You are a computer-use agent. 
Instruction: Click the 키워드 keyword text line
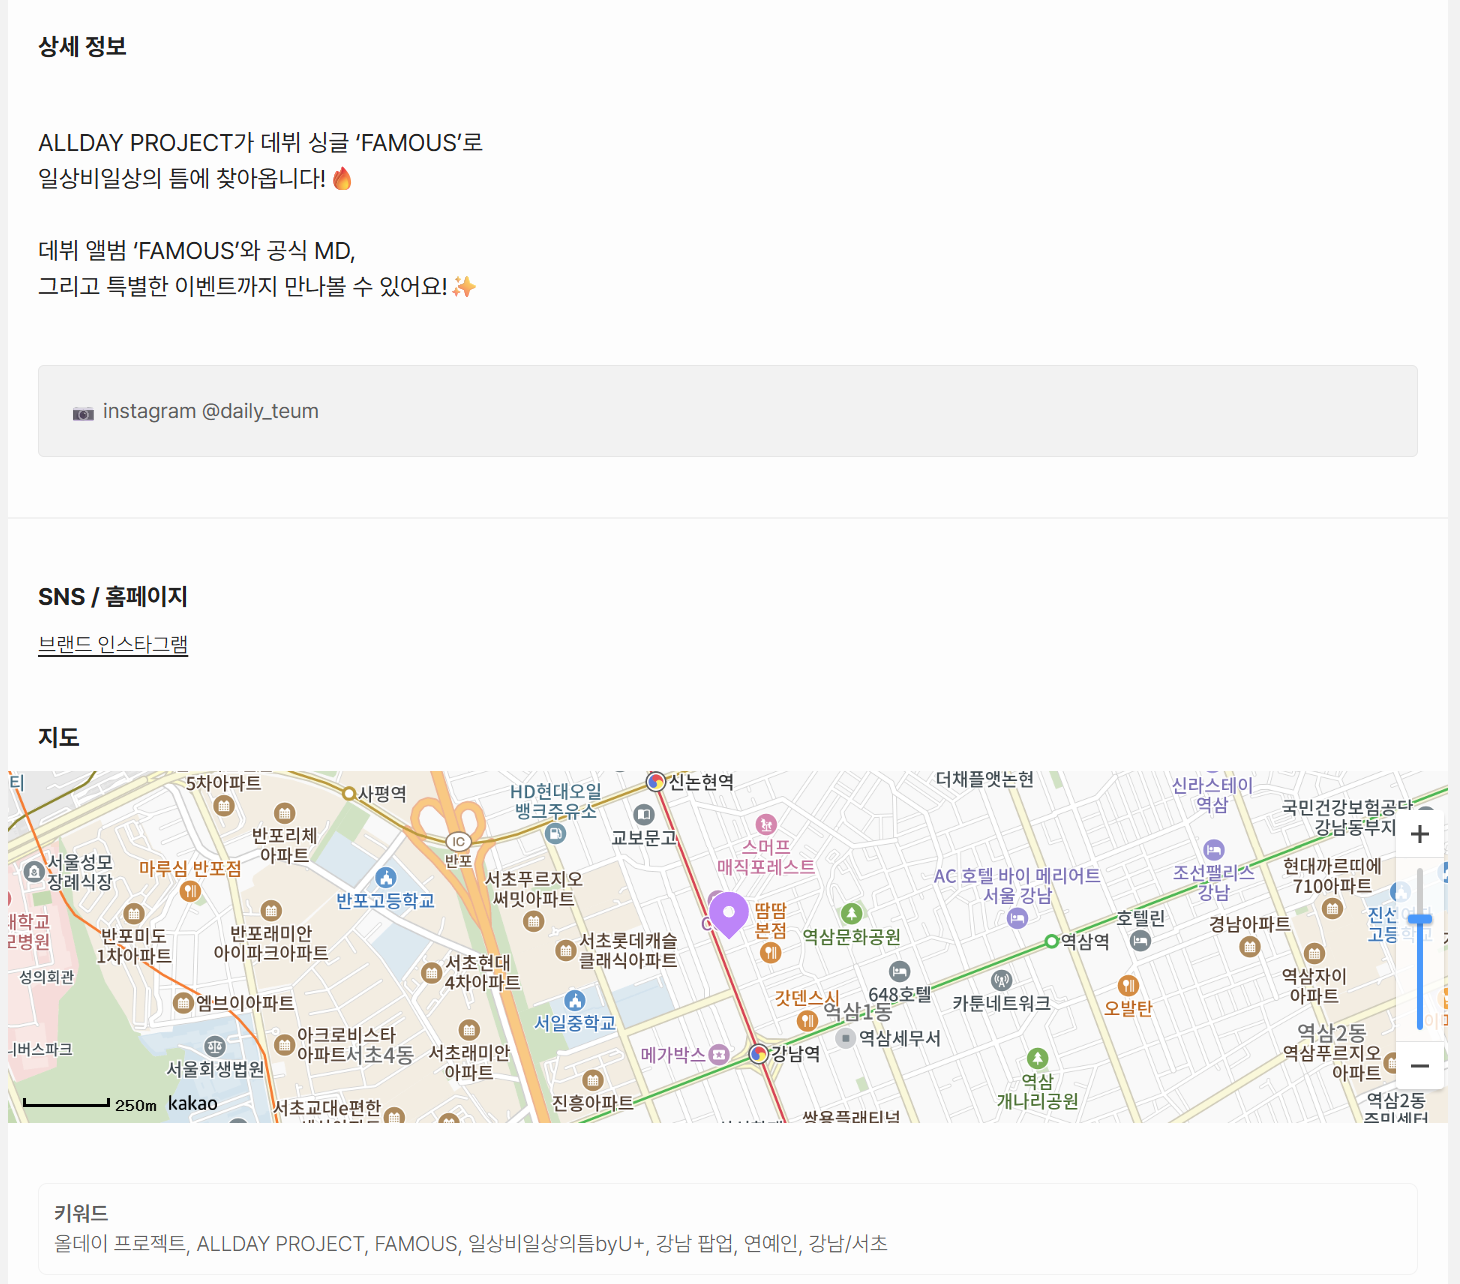click(471, 1244)
